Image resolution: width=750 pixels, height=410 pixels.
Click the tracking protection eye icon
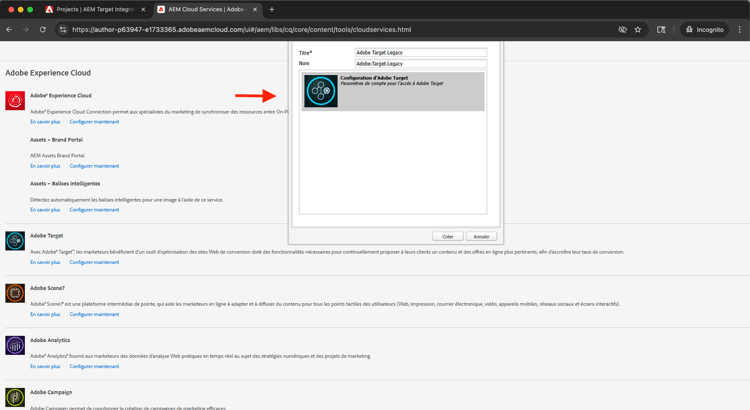tap(622, 30)
